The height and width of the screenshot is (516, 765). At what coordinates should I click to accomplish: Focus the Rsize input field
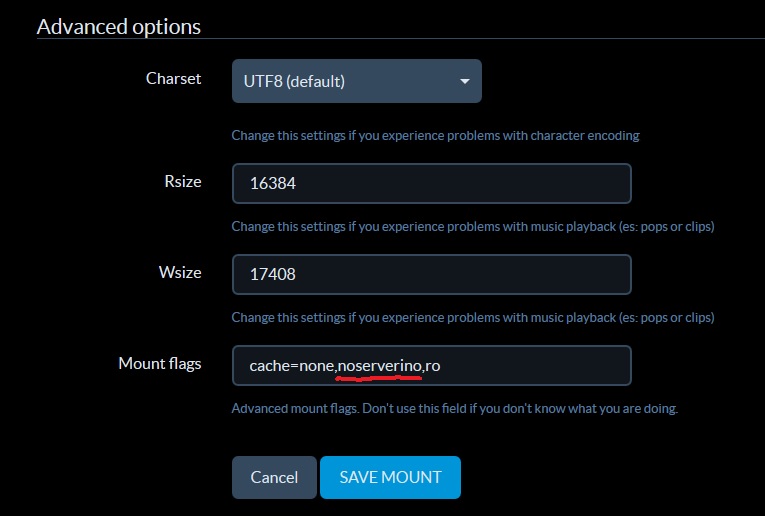pos(432,183)
